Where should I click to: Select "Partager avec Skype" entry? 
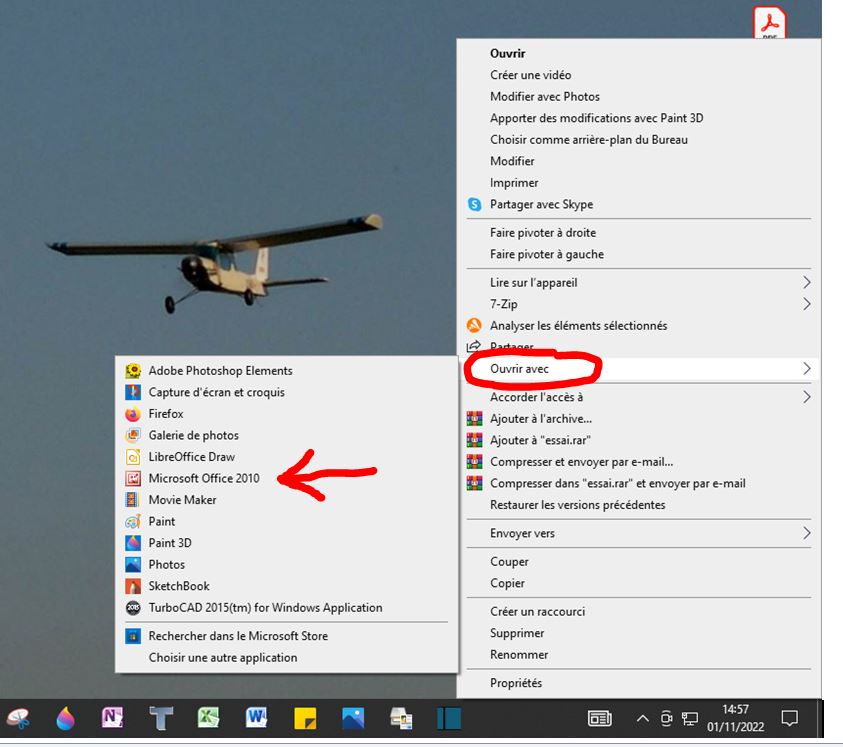tap(541, 204)
